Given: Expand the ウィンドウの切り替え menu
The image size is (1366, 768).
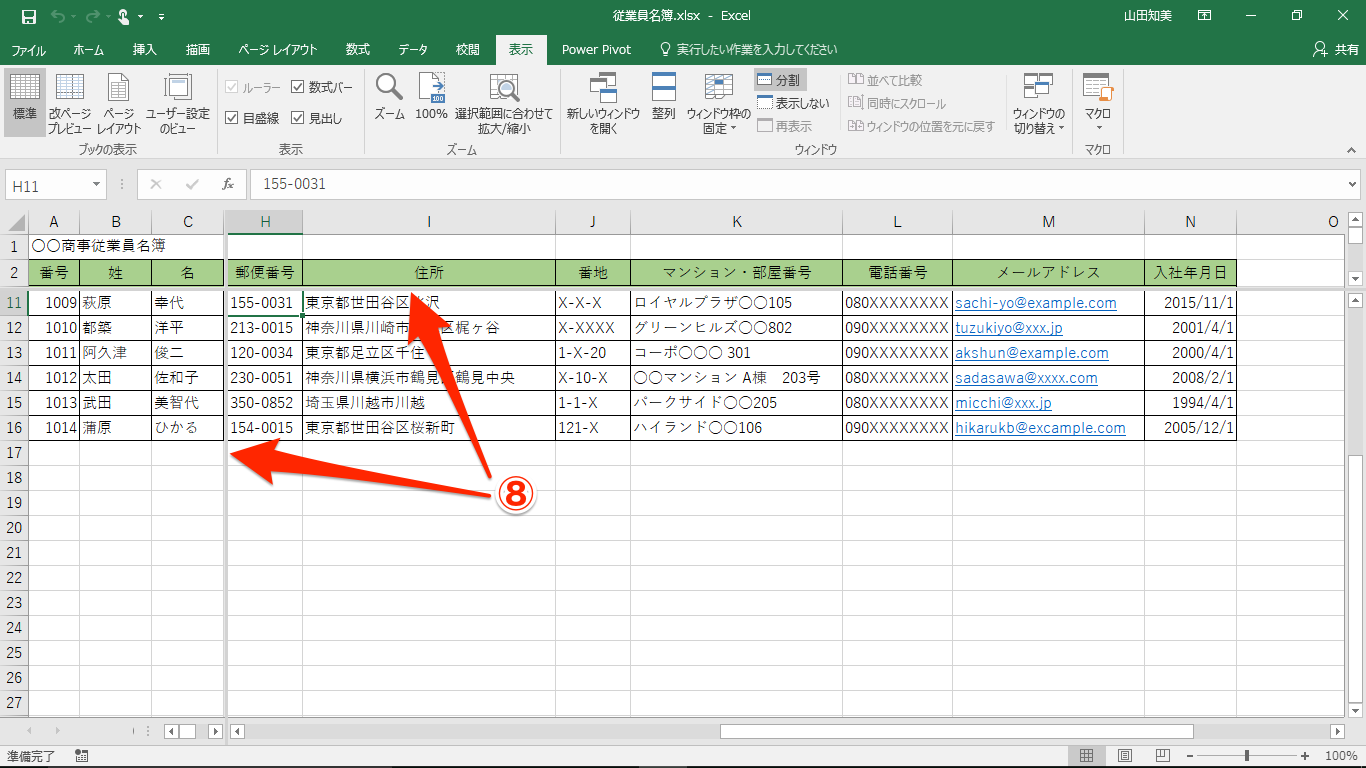Looking at the screenshot, I should pos(1039,105).
